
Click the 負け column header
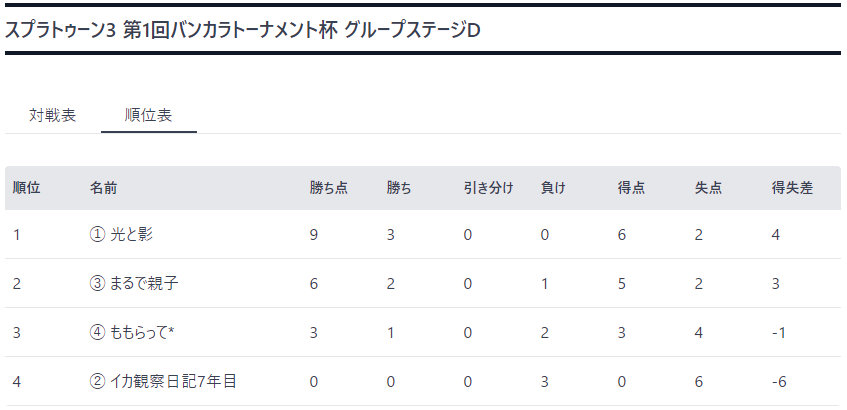[553, 188]
